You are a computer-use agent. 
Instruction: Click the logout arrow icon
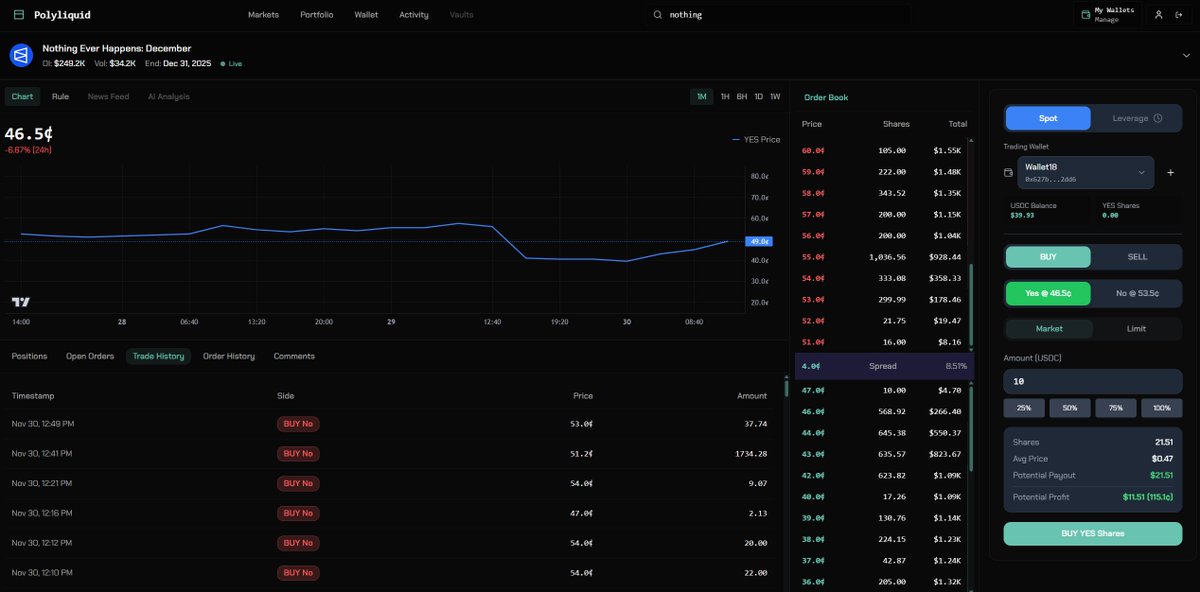[x=1181, y=15]
